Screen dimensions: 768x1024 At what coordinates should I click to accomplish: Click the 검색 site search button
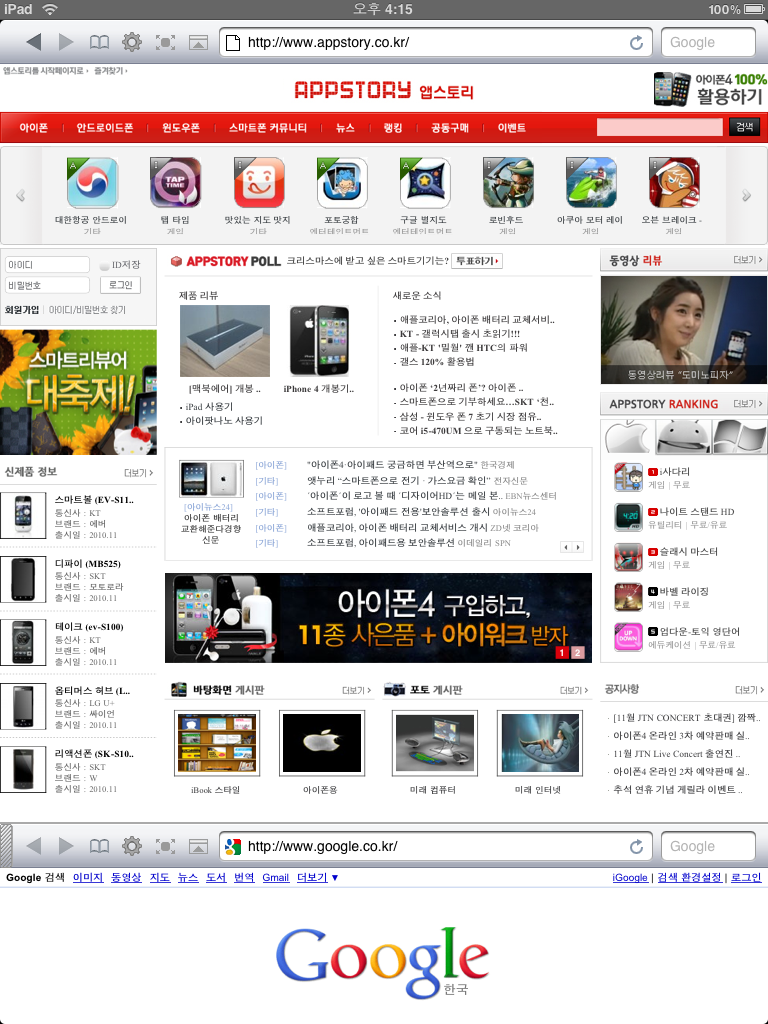tap(744, 127)
